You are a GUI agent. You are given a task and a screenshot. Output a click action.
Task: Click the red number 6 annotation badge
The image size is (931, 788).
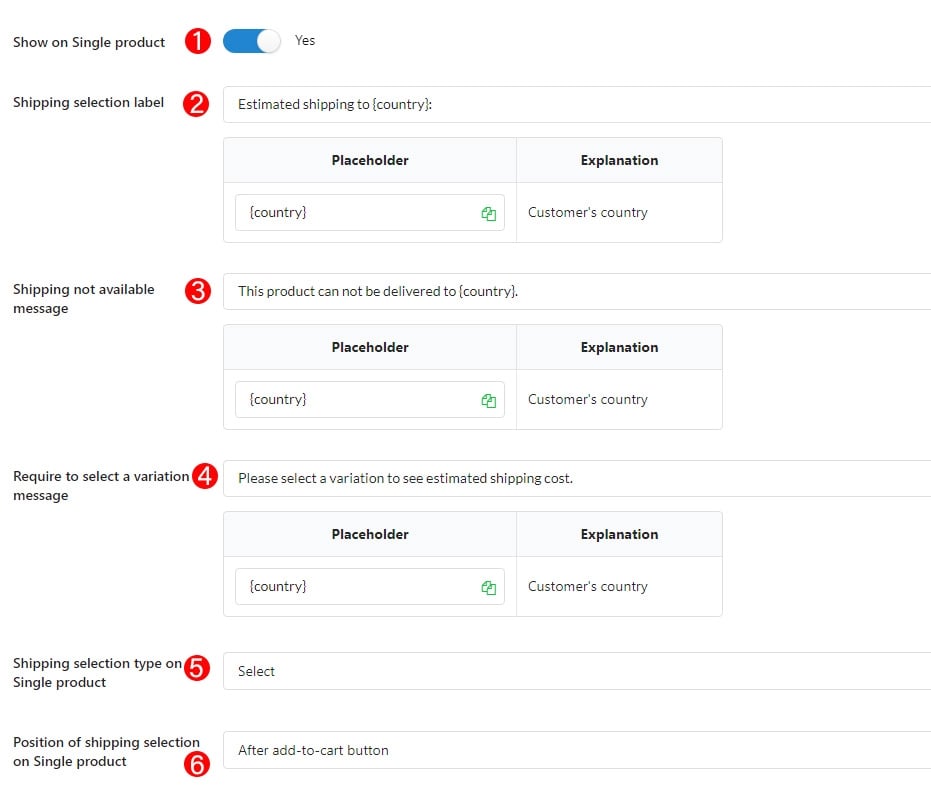pos(197,764)
